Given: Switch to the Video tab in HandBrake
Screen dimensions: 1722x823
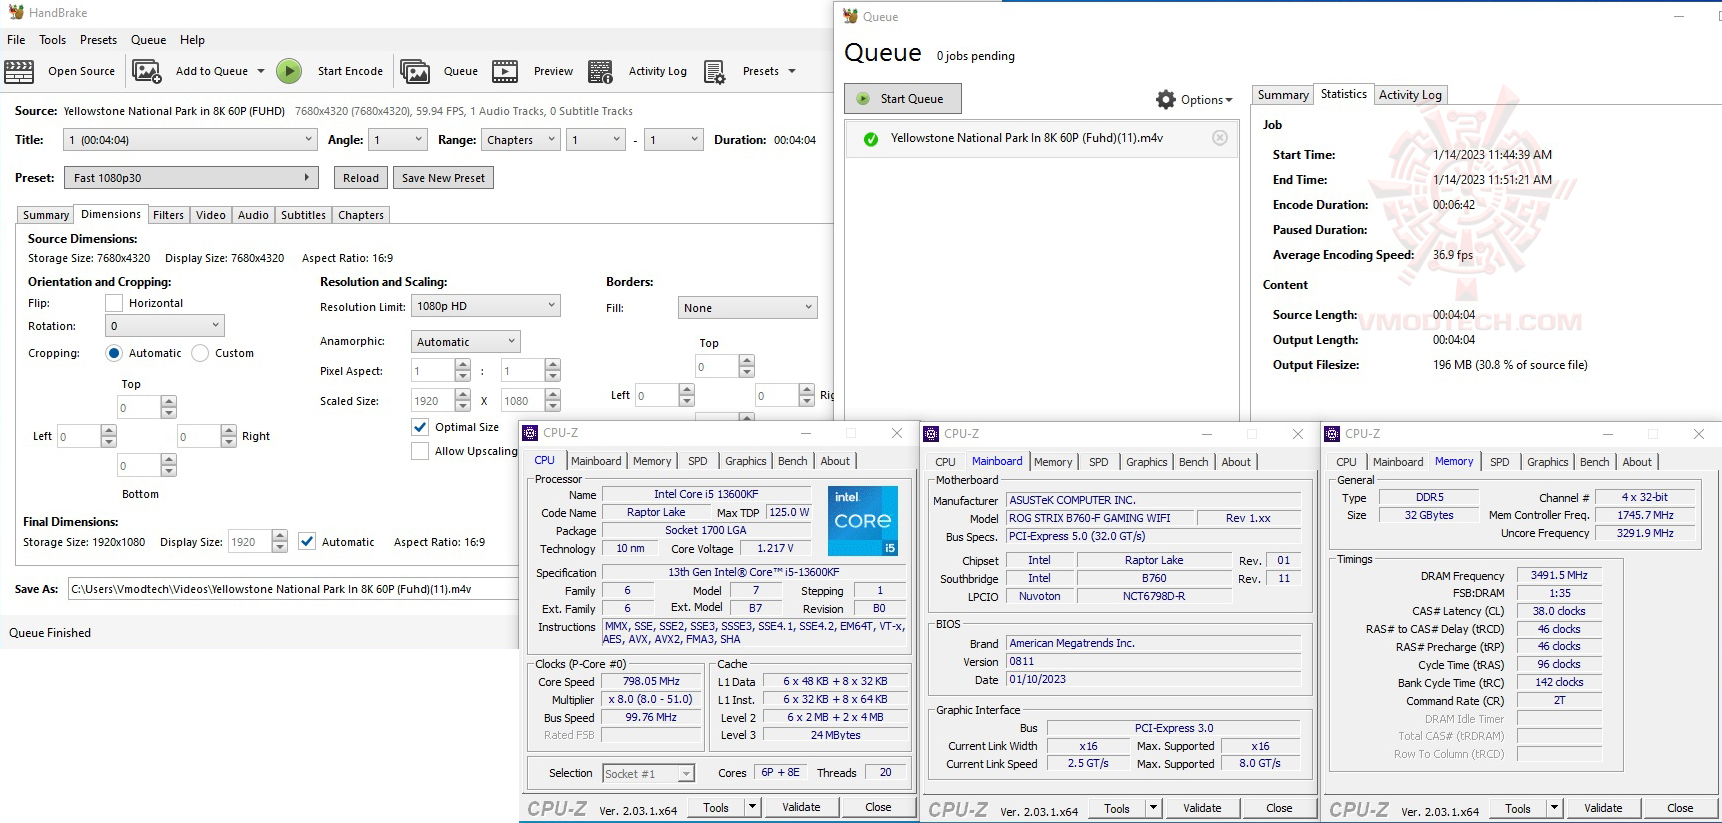Looking at the screenshot, I should click(x=211, y=215).
